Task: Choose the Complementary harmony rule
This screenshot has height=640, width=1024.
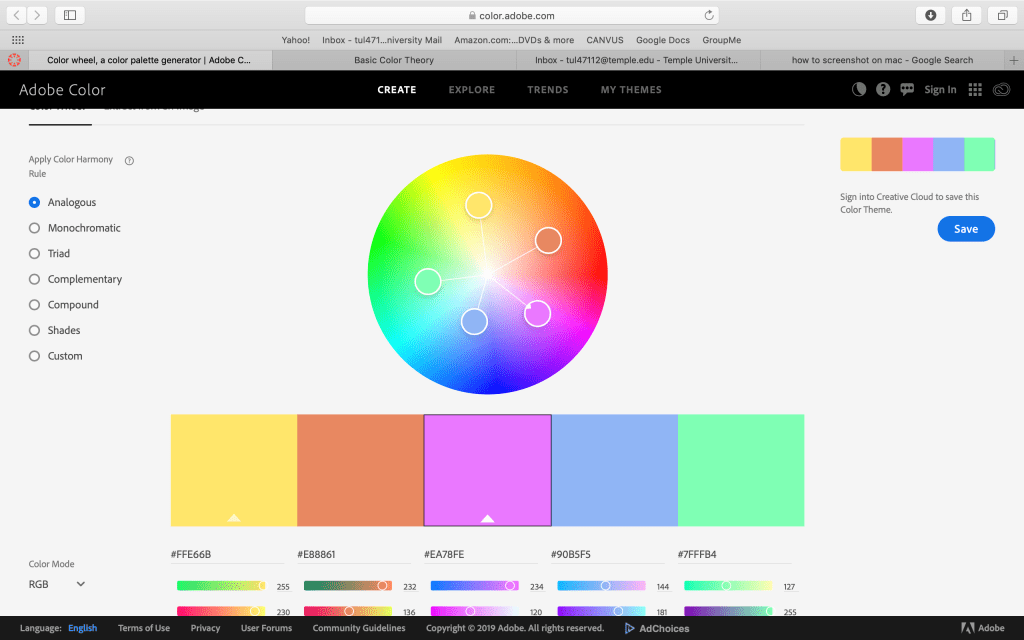Action: tap(35, 279)
